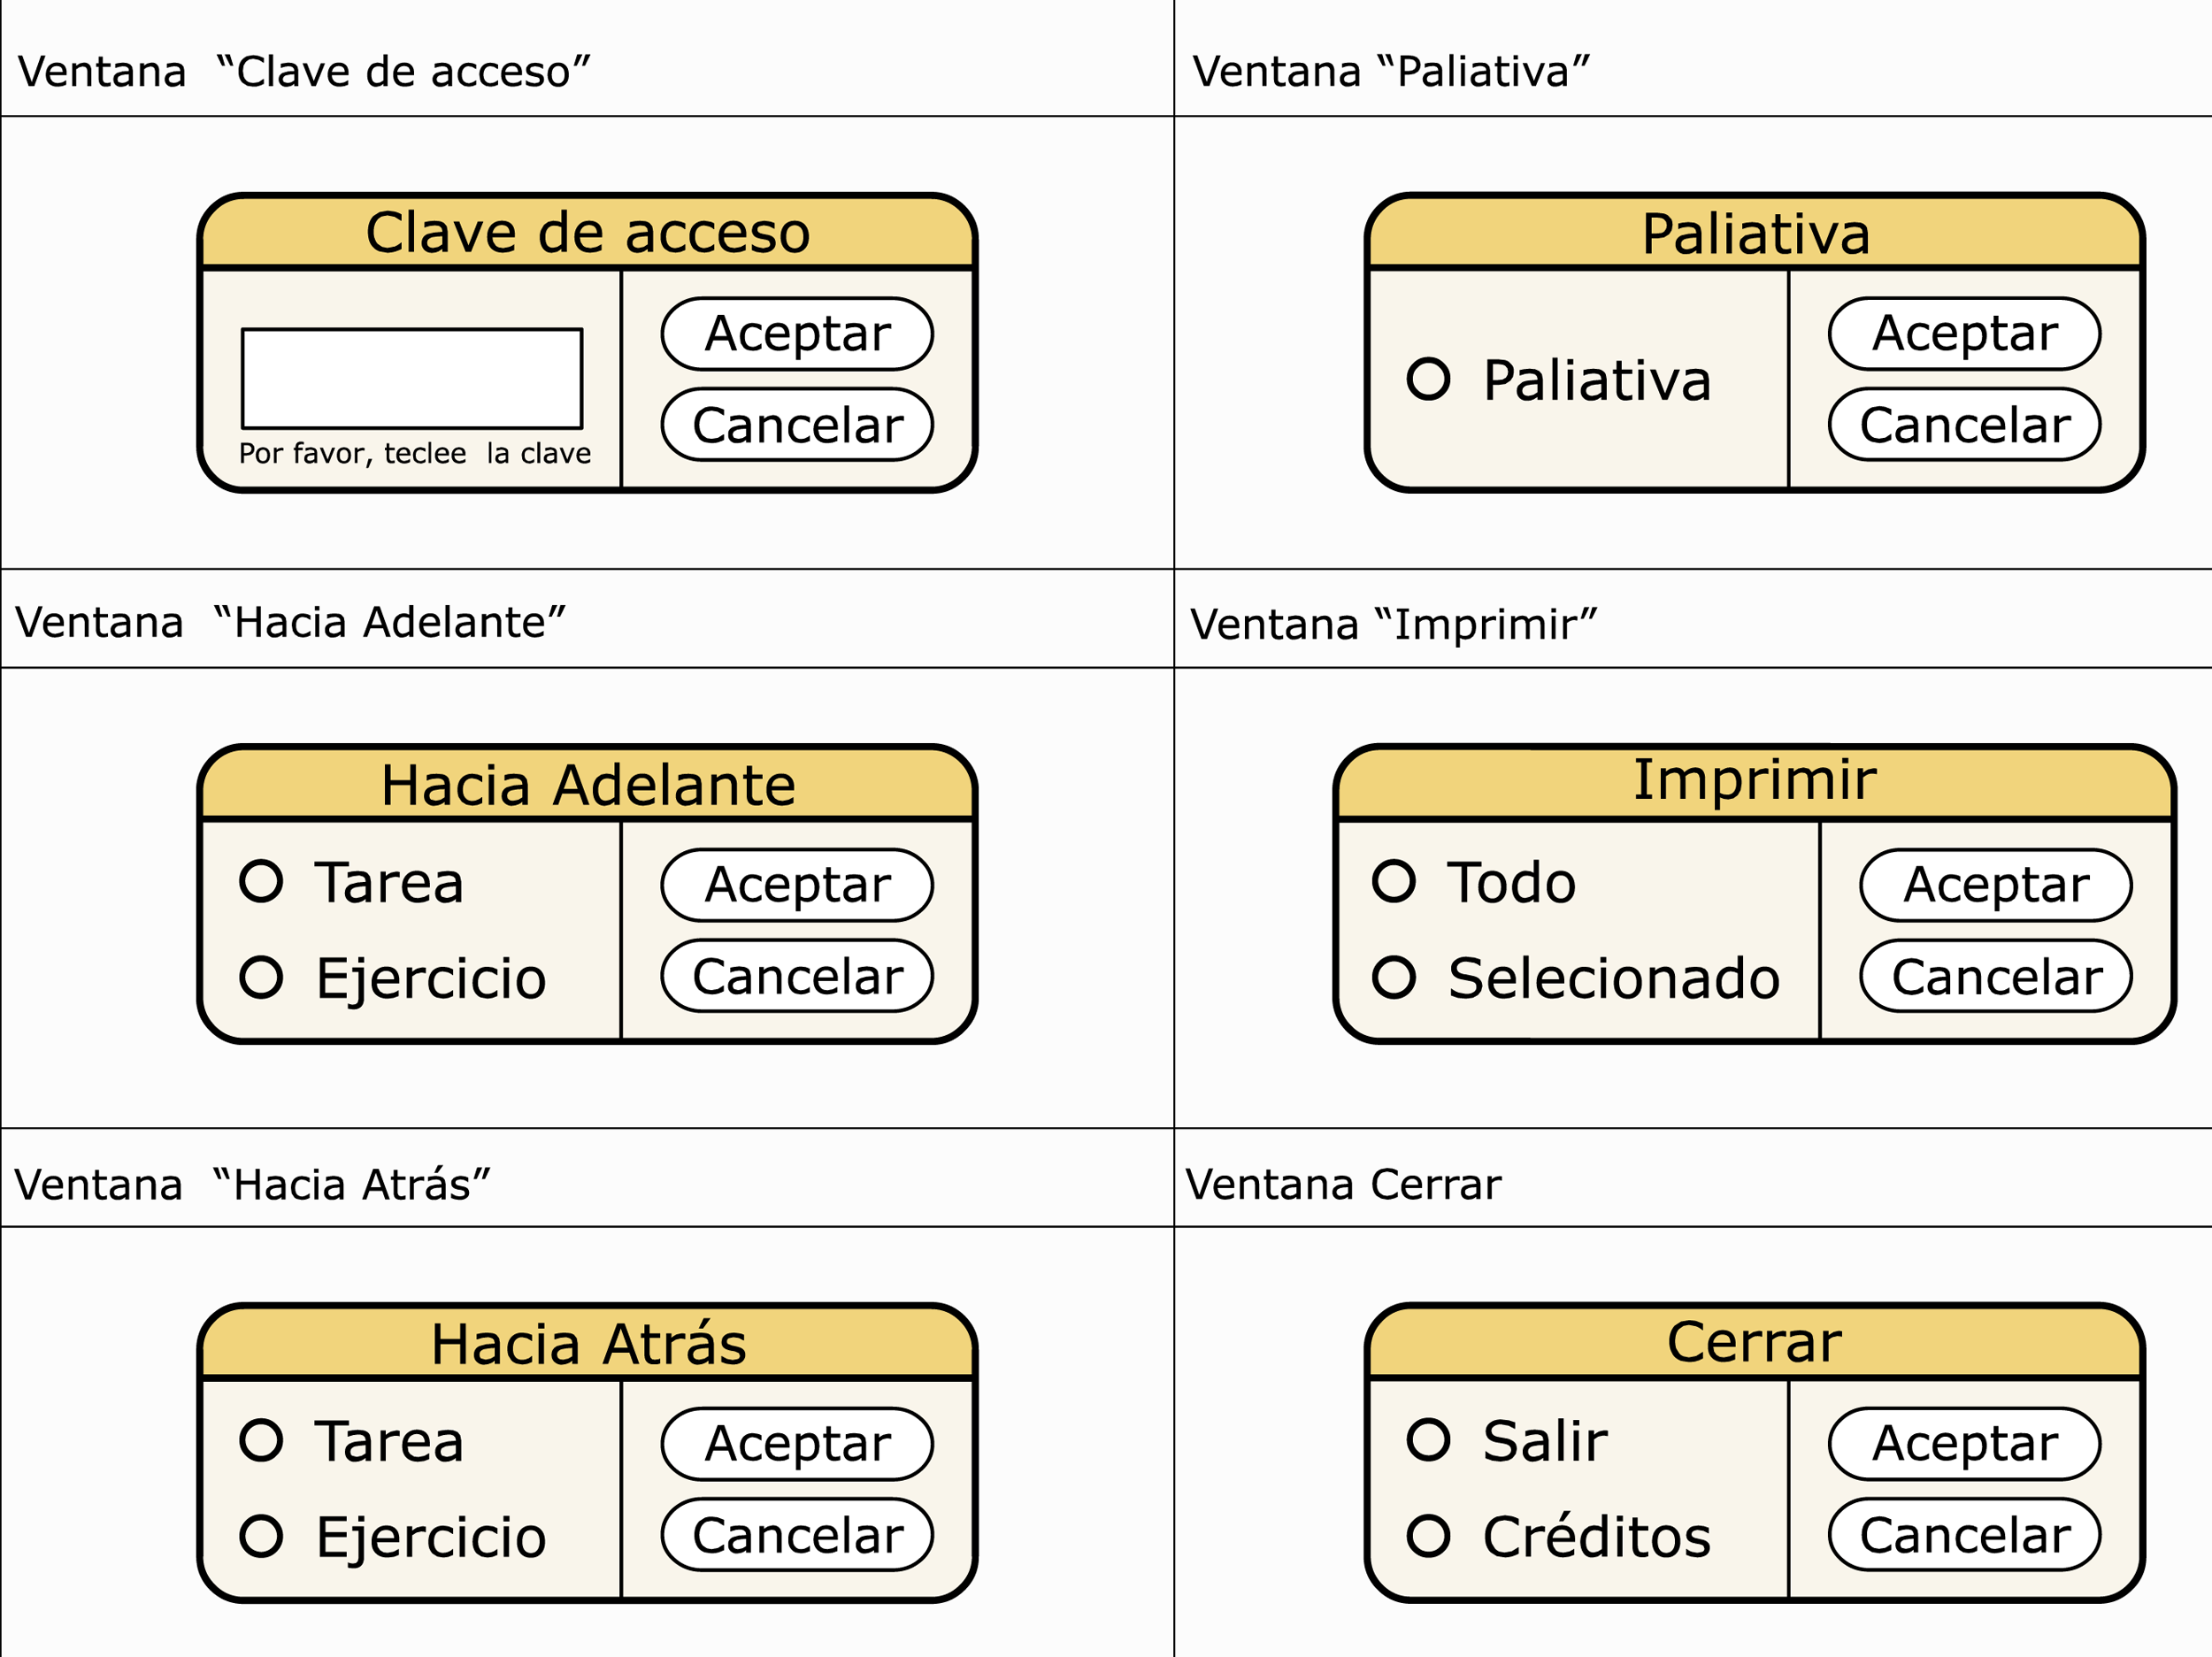Click Cancelar in the Imprimir window
The width and height of the screenshot is (2212, 1657).
coord(1996,976)
